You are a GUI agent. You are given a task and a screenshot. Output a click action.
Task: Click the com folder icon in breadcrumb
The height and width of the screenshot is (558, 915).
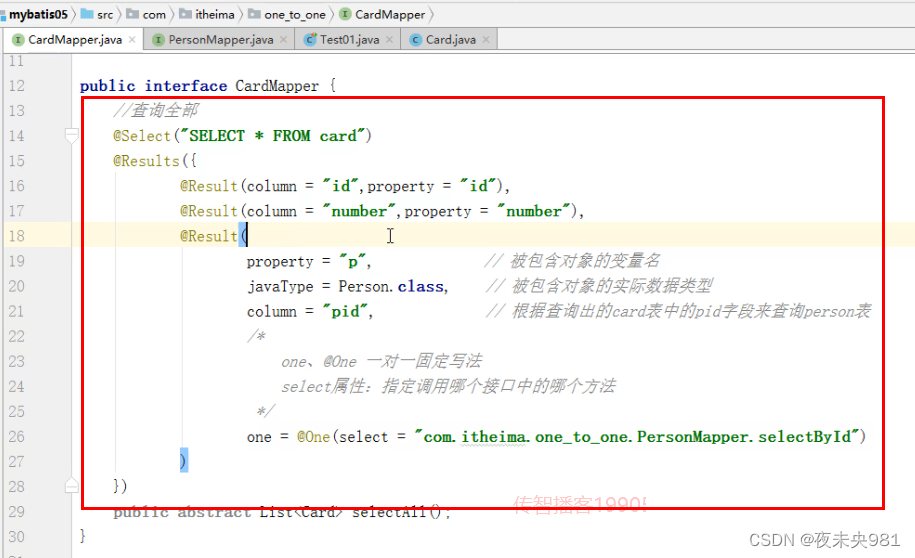click(132, 13)
